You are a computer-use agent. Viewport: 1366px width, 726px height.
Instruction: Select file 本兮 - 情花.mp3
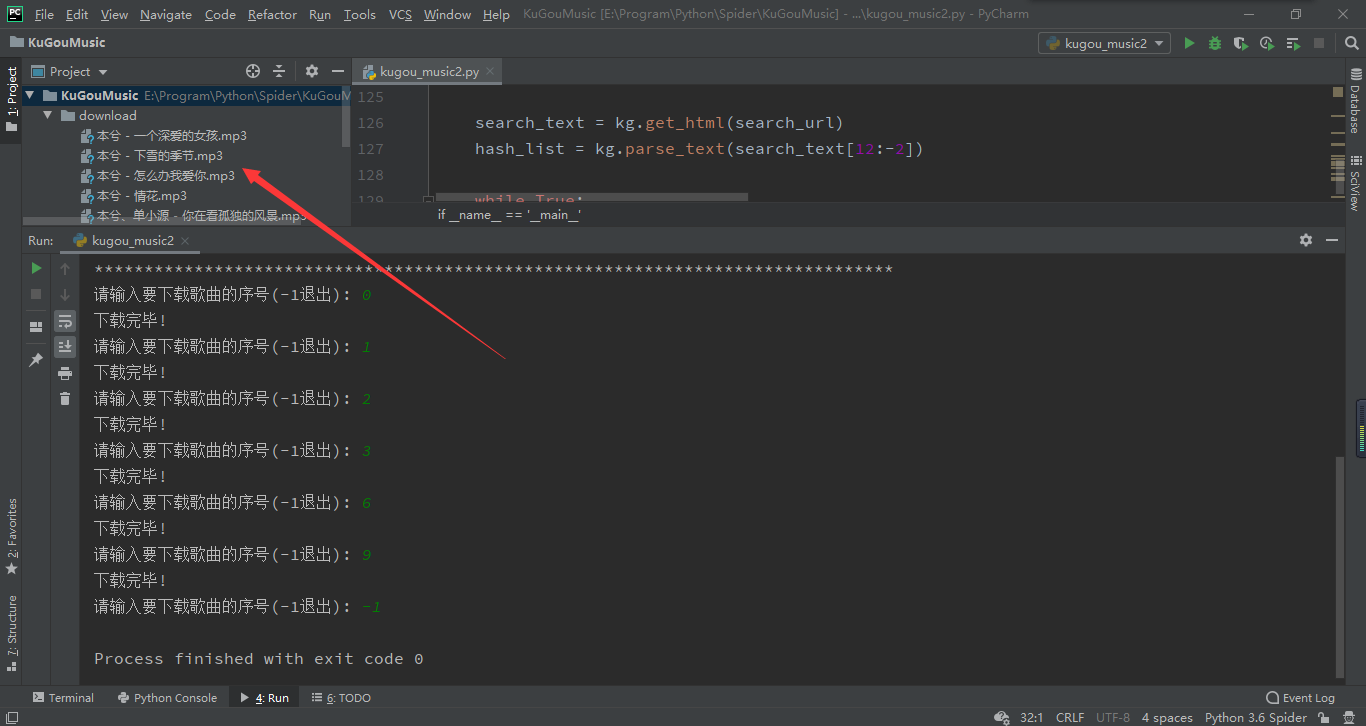point(134,196)
